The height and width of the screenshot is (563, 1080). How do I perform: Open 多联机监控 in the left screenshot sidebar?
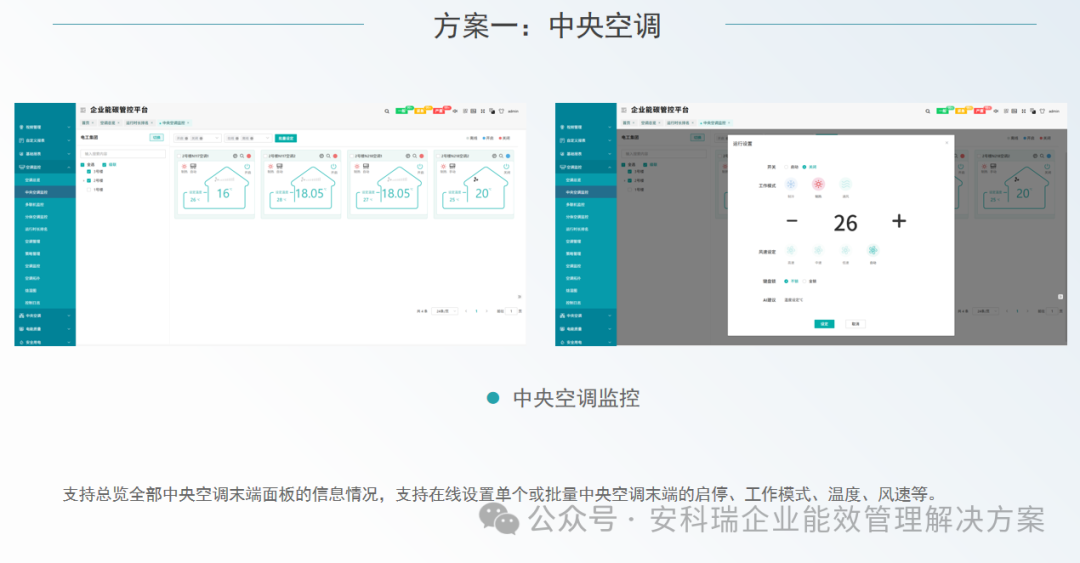pos(45,205)
